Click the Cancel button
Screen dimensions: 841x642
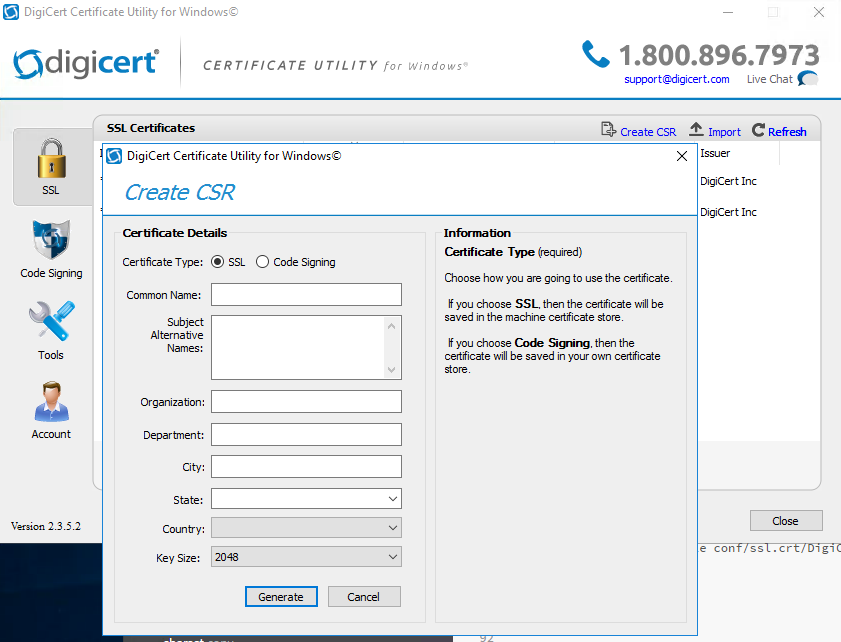click(364, 596)
